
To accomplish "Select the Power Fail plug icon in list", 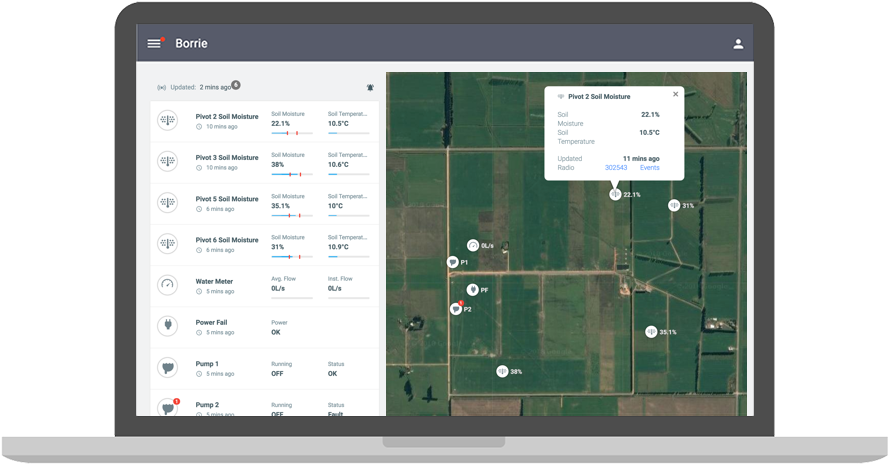I will pyautogui.click(x=168, y=326).
